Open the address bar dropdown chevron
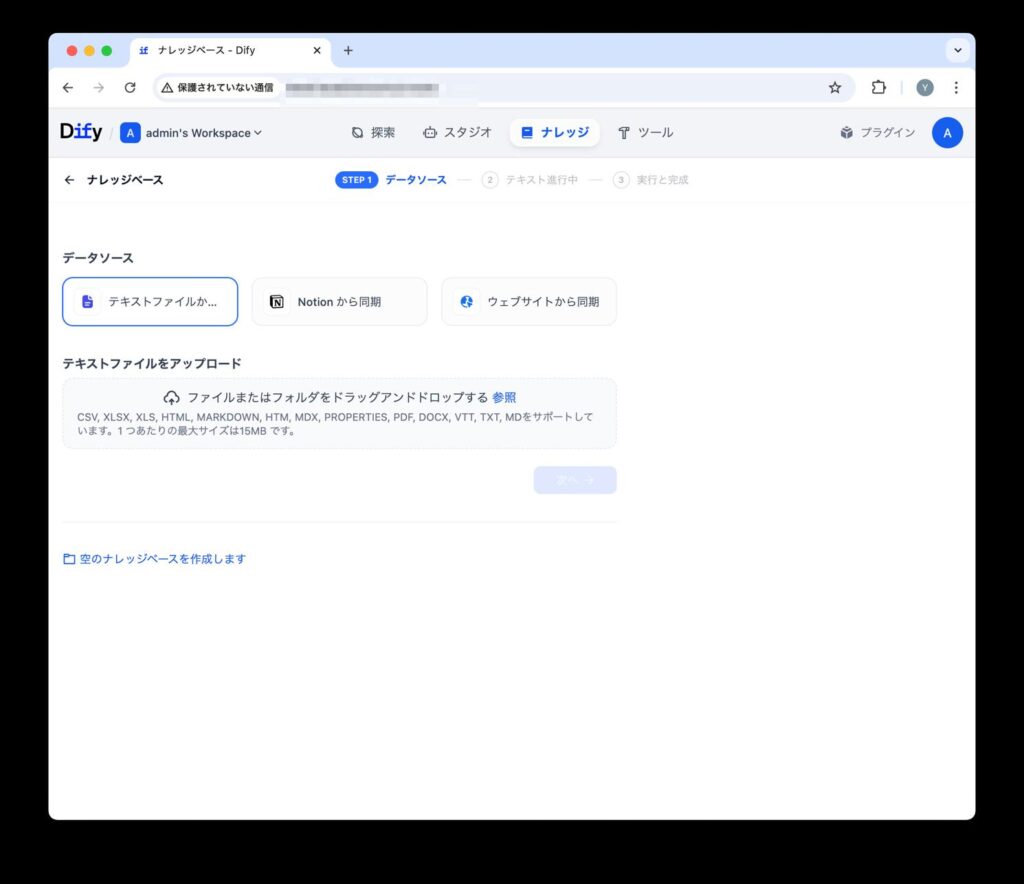This screenshot has height=884, width=1024. click(x=958, y=50)
